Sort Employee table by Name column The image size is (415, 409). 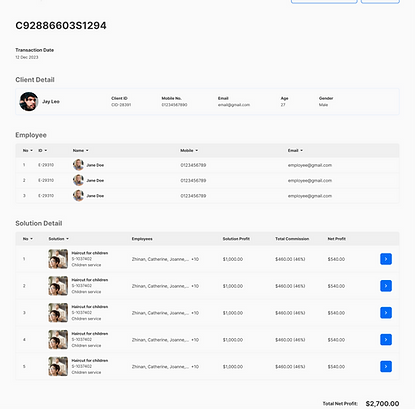pyautogui.click(x=81, y=151)
